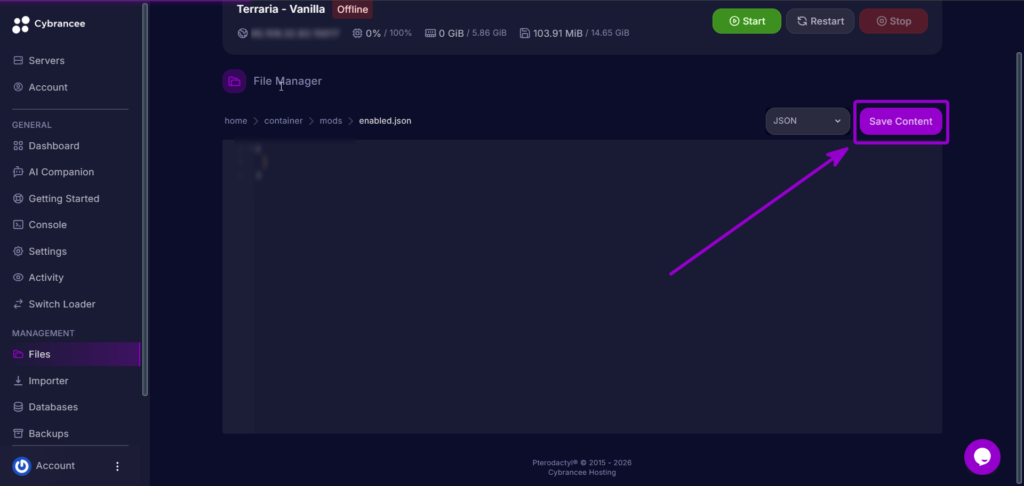Open Servers via its sidebar icon
The width and height of the screenshot is (1024, 486).
tap(18, 61)
